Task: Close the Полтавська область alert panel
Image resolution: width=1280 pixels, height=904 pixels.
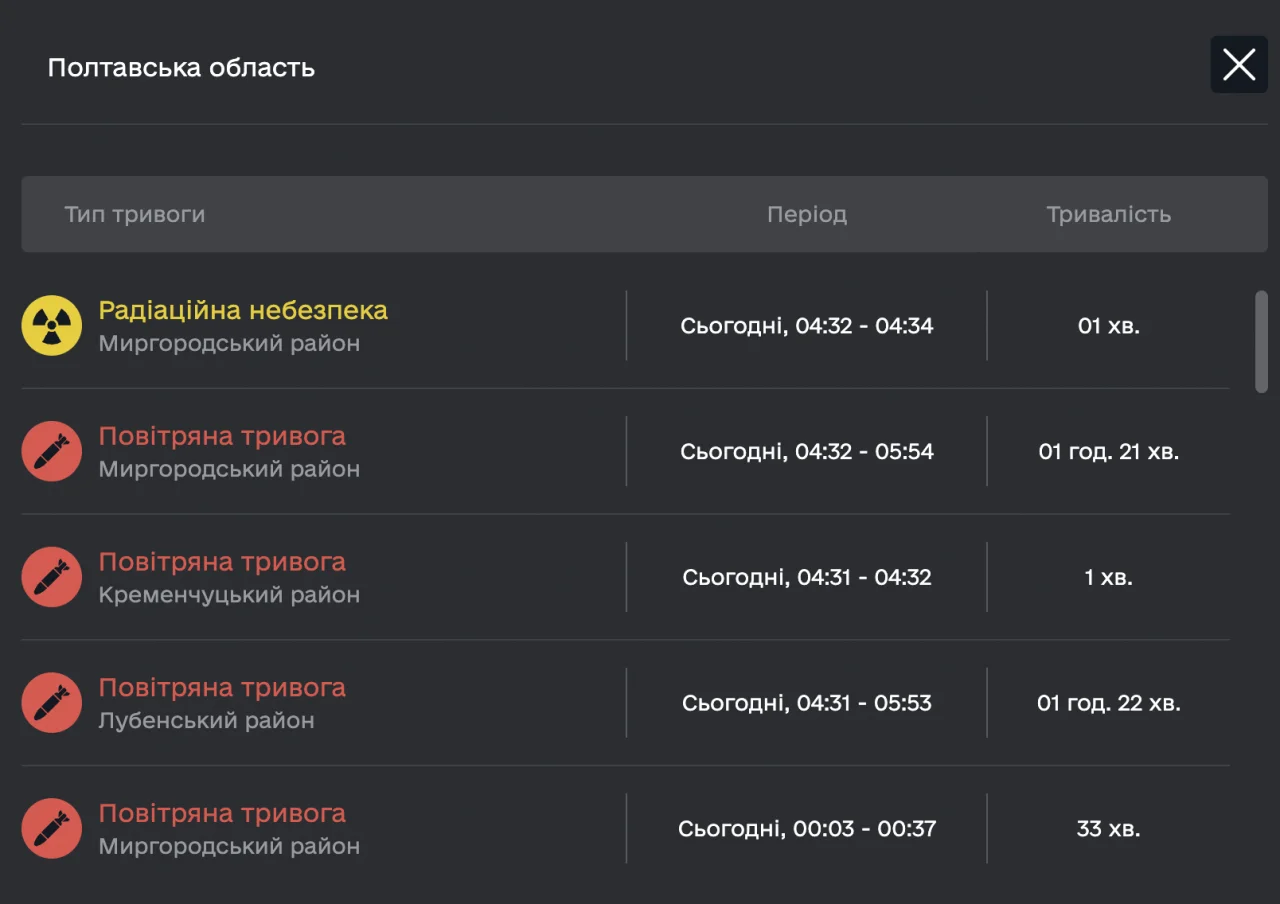Action: 1239,65
